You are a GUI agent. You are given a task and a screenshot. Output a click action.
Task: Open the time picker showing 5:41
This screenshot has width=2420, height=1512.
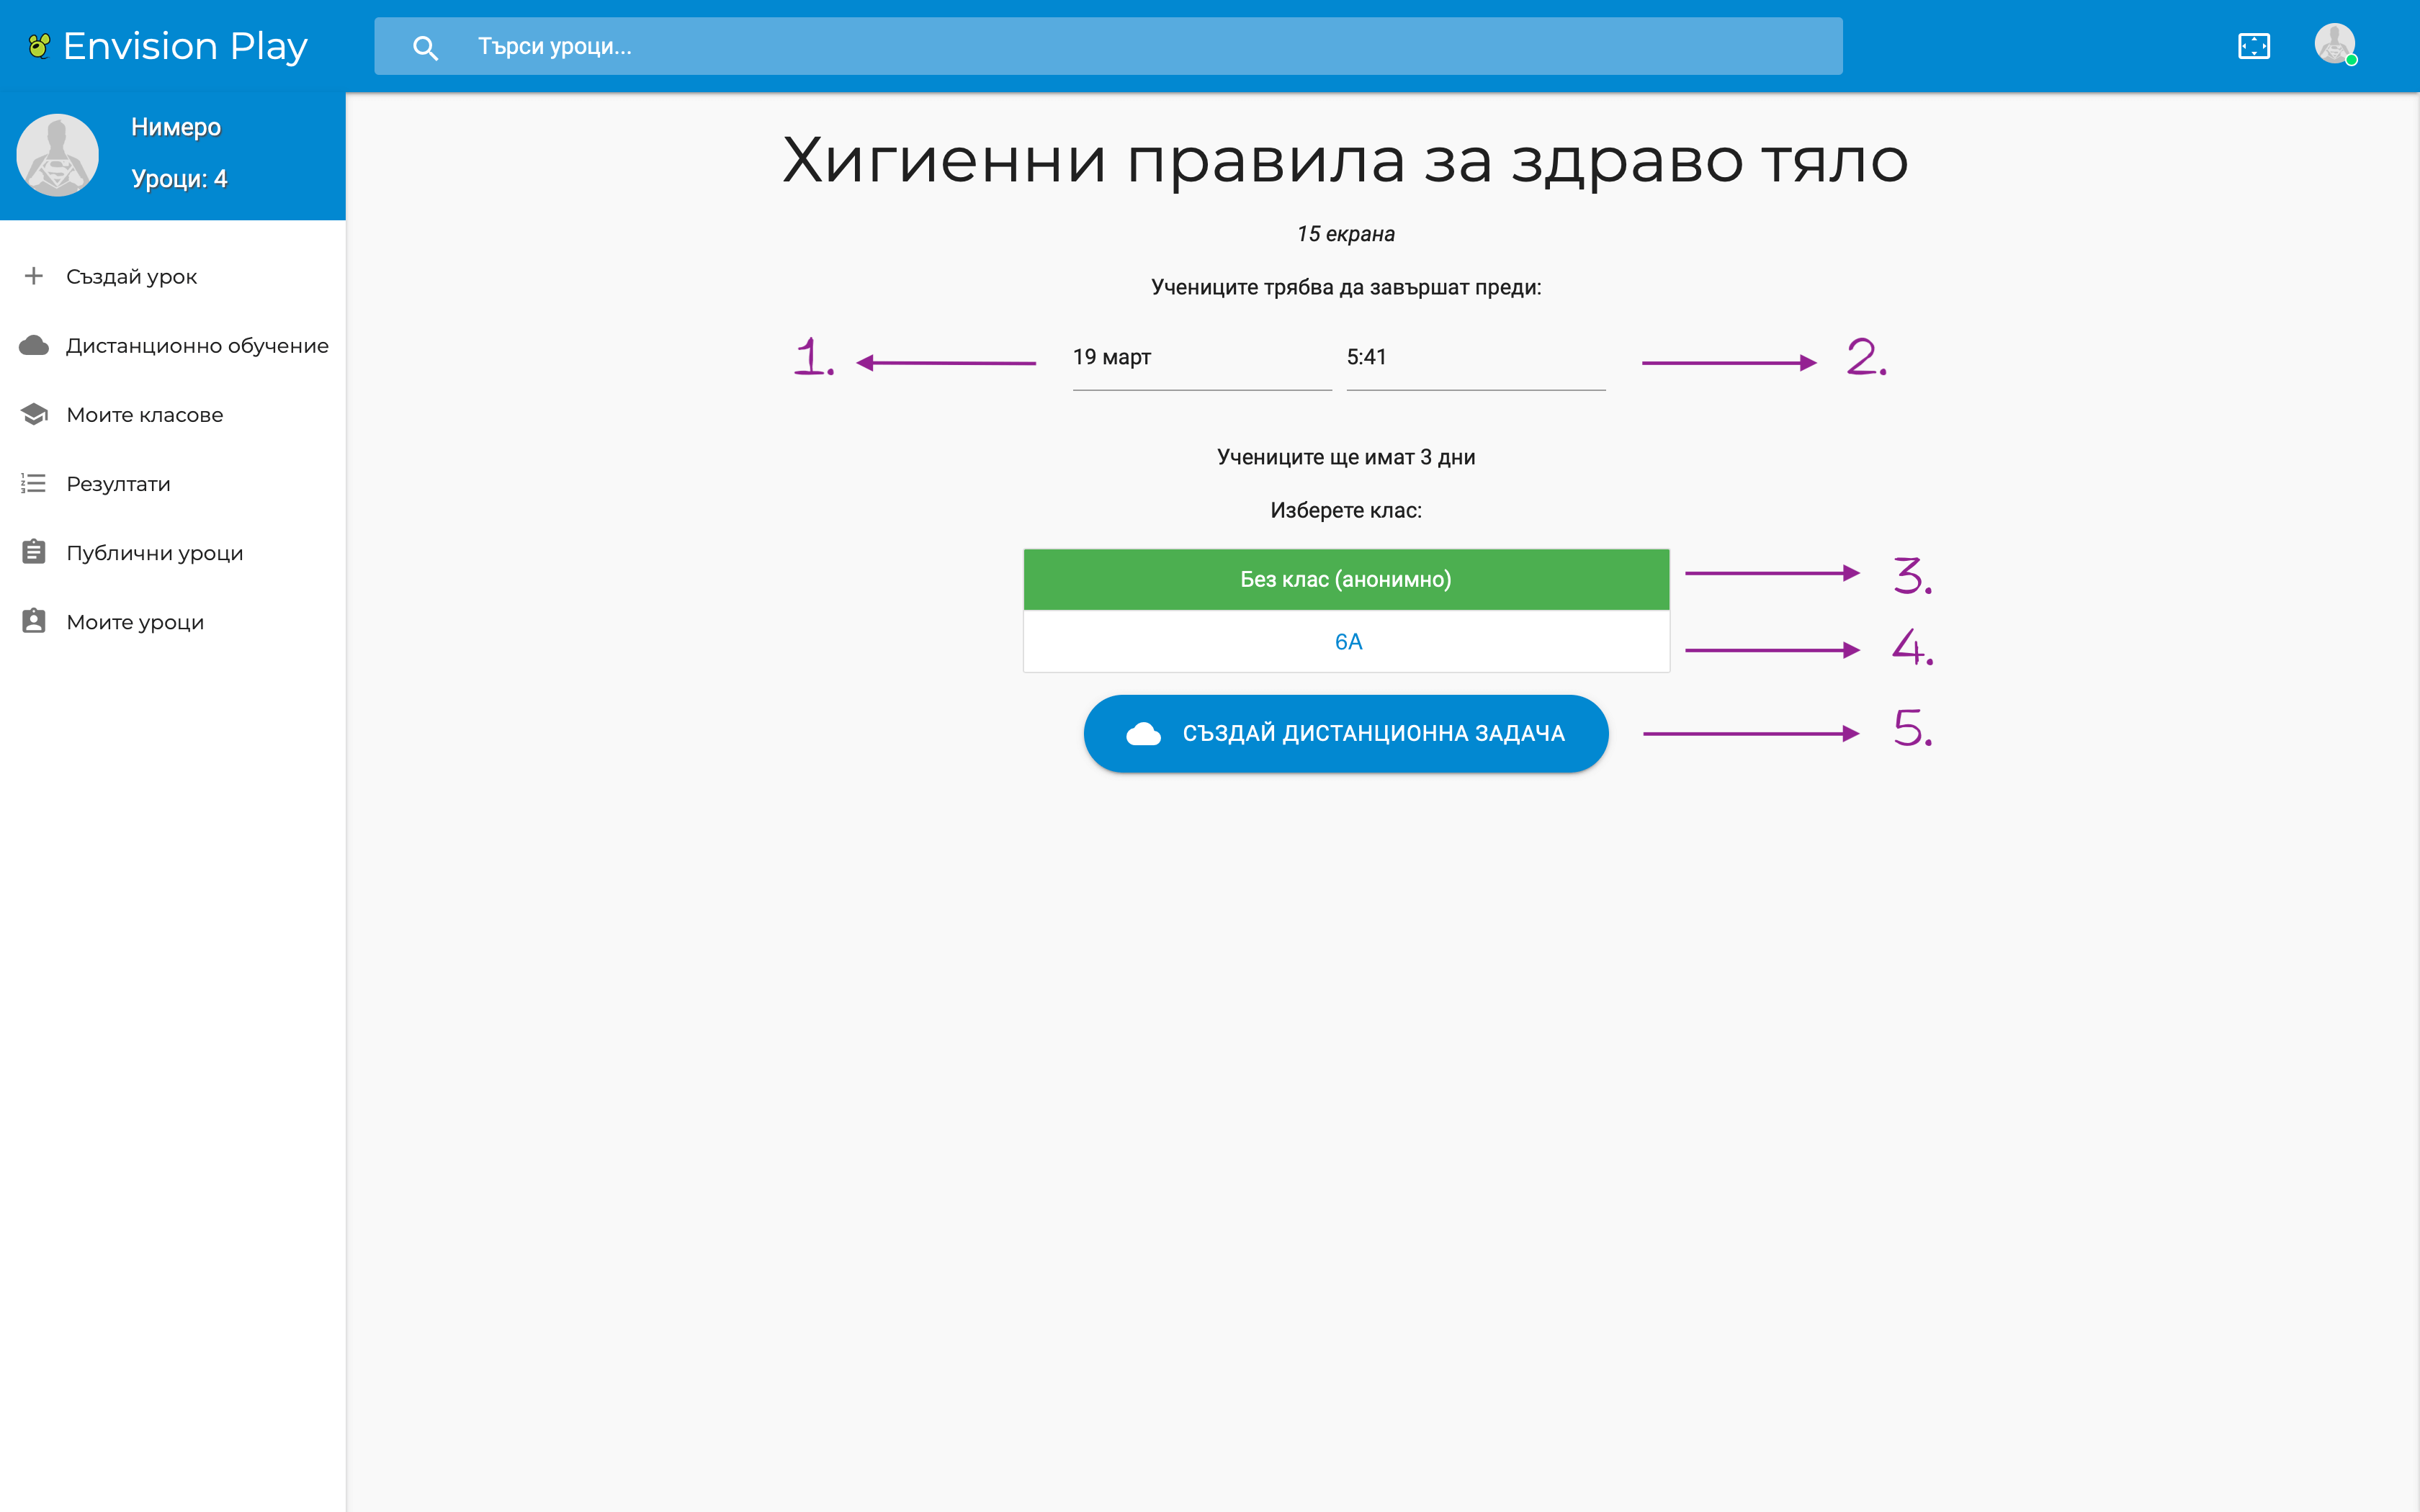1475,358
